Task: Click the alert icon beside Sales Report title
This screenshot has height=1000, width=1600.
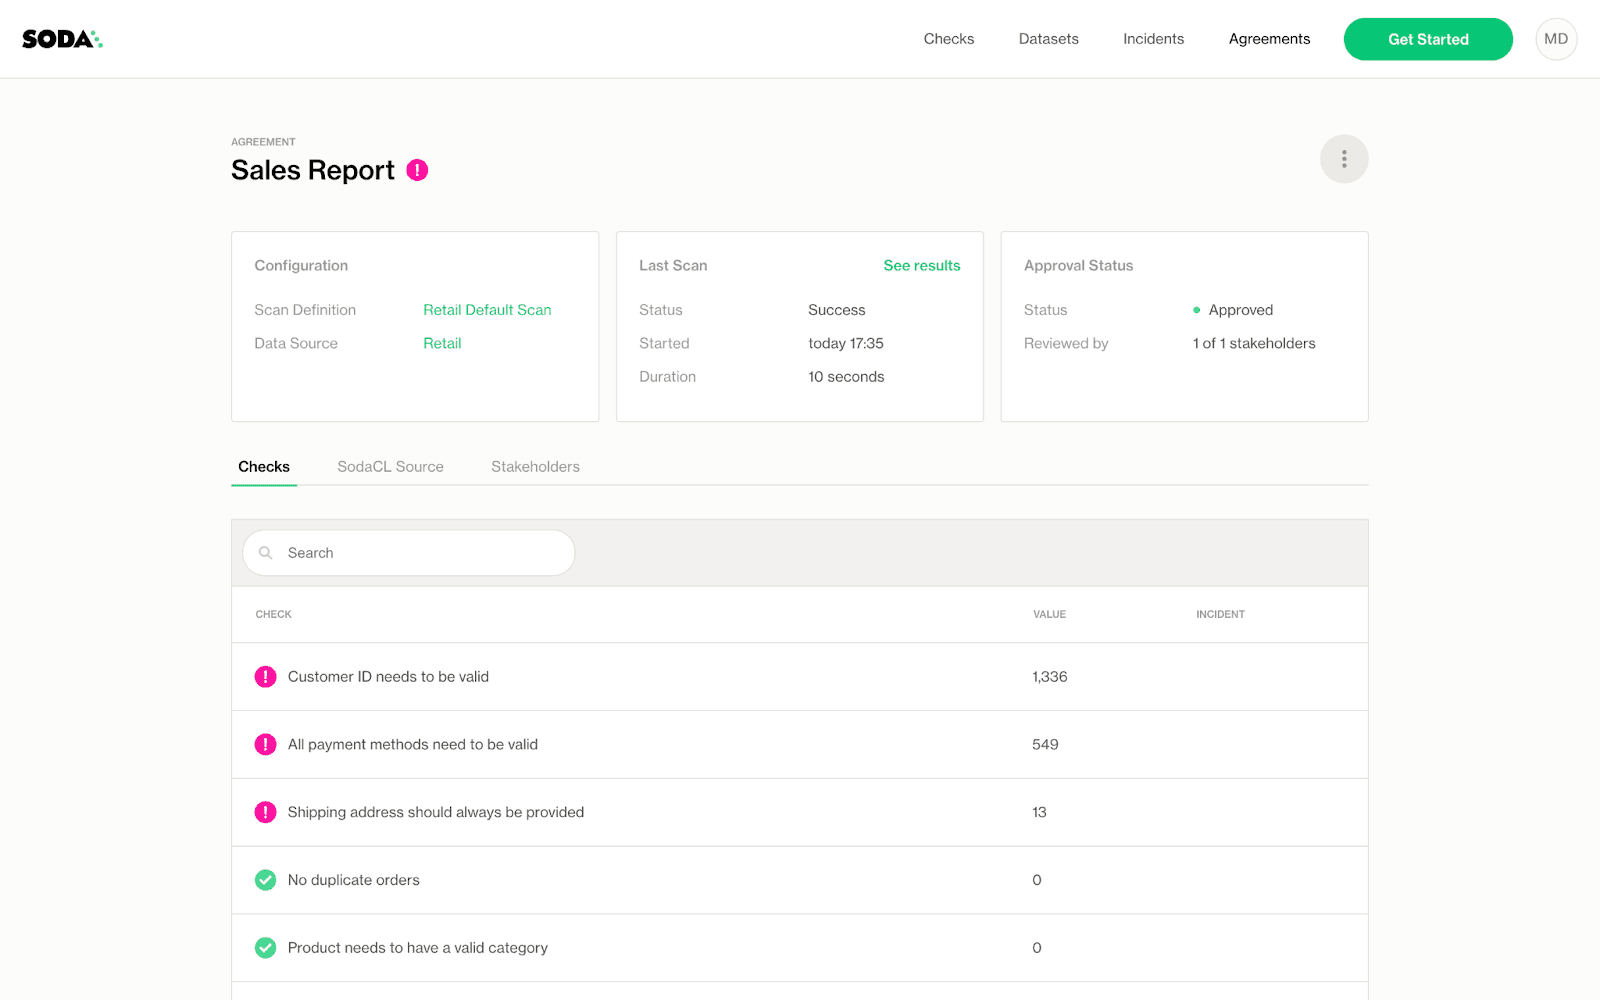Action: click(x=417, y=170)
